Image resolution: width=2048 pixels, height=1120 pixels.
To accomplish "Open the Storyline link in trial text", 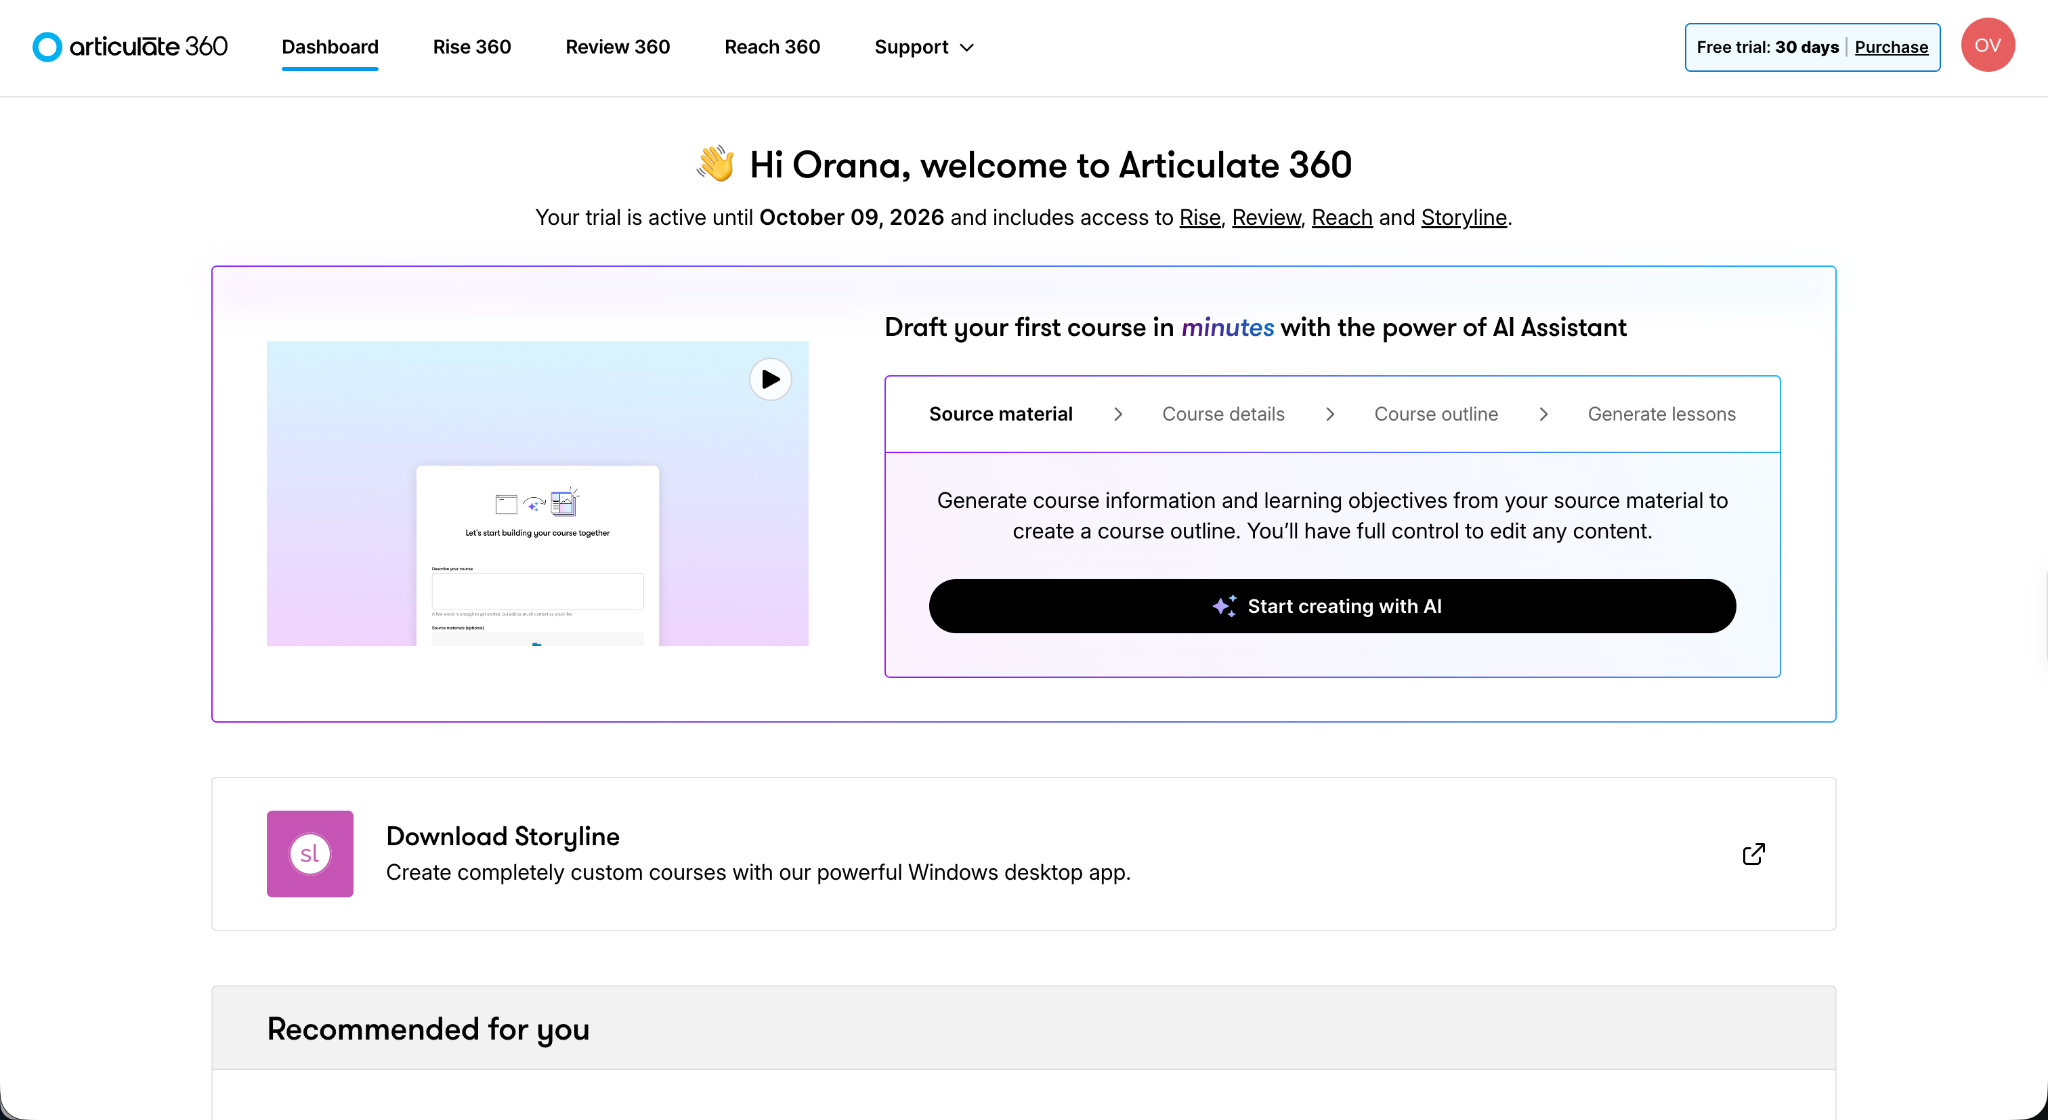I will 1464,218.
